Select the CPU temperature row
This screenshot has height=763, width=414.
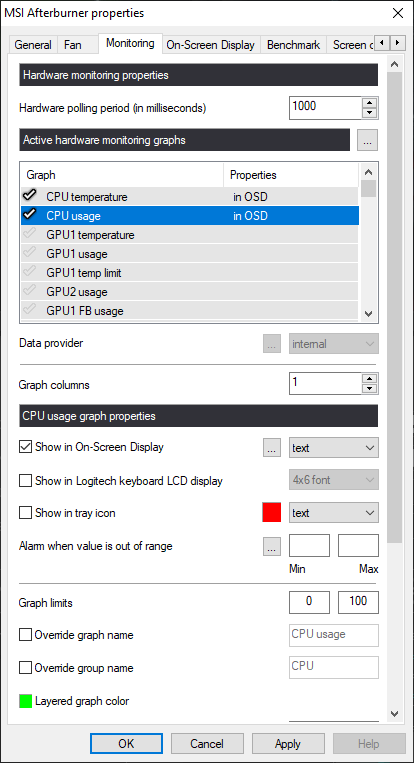pos(190,197)
